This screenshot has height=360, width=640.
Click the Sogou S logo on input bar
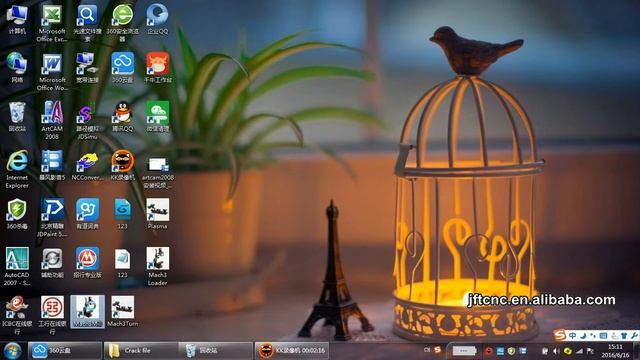click(x=560, y=335)
